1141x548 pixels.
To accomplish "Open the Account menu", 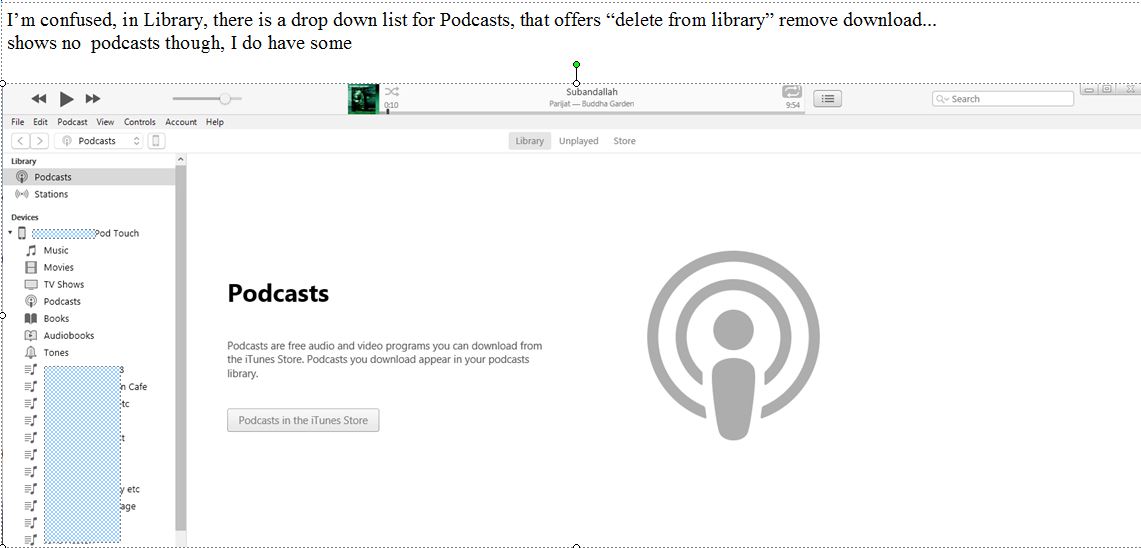I will [181, 122].
